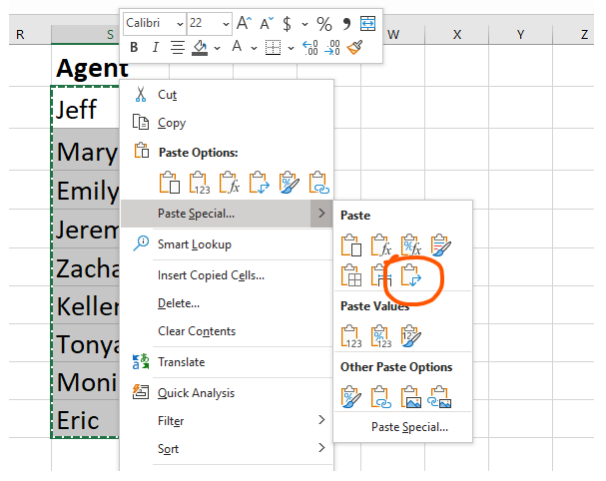
Task: Select column header W
Action: (x=393, y=35)
